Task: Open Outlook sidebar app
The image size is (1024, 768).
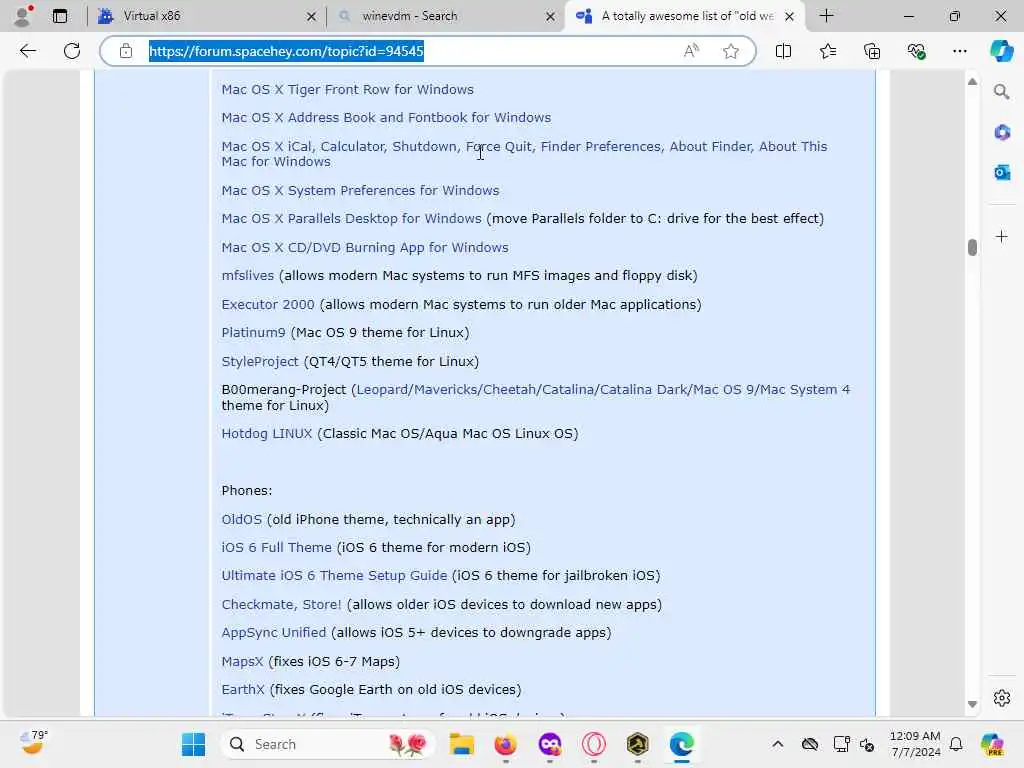Action: (x=1001, y=172)
